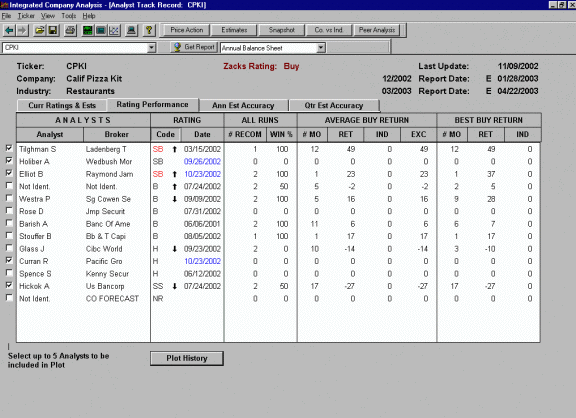
Task: Click the Plot History button
Action: pyautogui.click(x=187, y=358)
